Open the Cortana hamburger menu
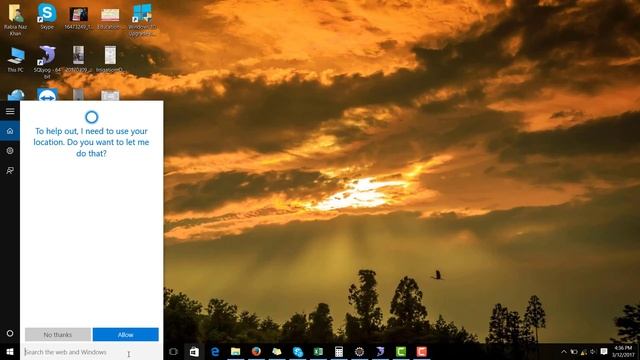Viewport: 640px width, 360px height. pyautogui.click(x=10, y=111)
